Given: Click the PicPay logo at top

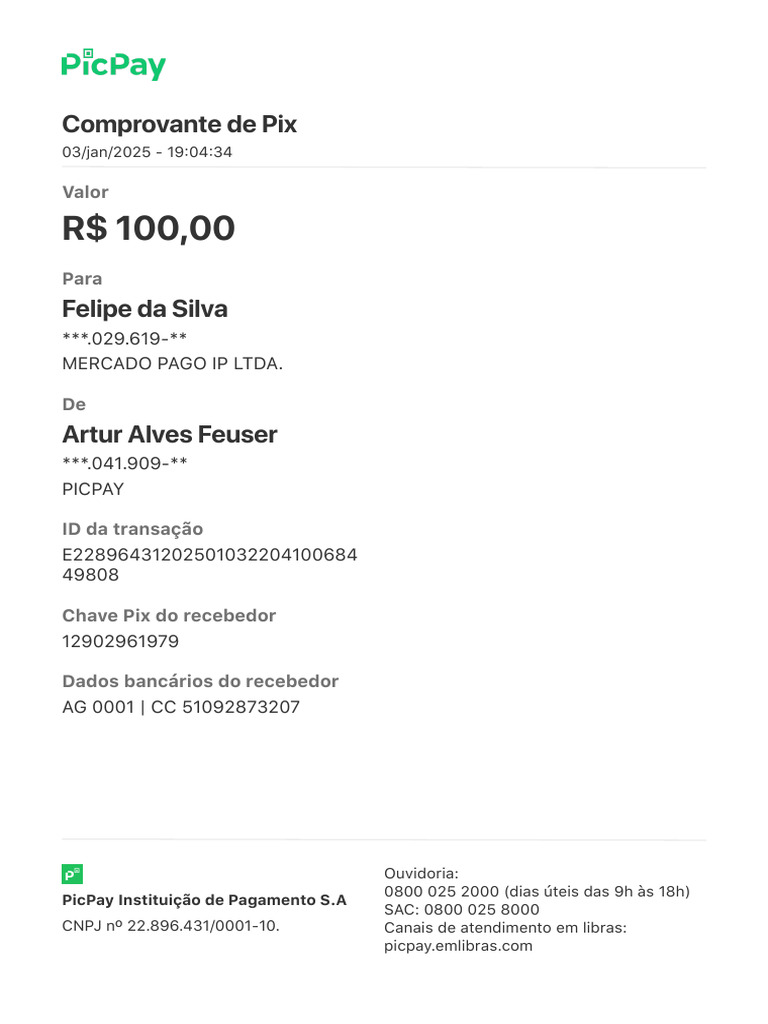Looking at the screenshot, I should click(x=113, y=65).
